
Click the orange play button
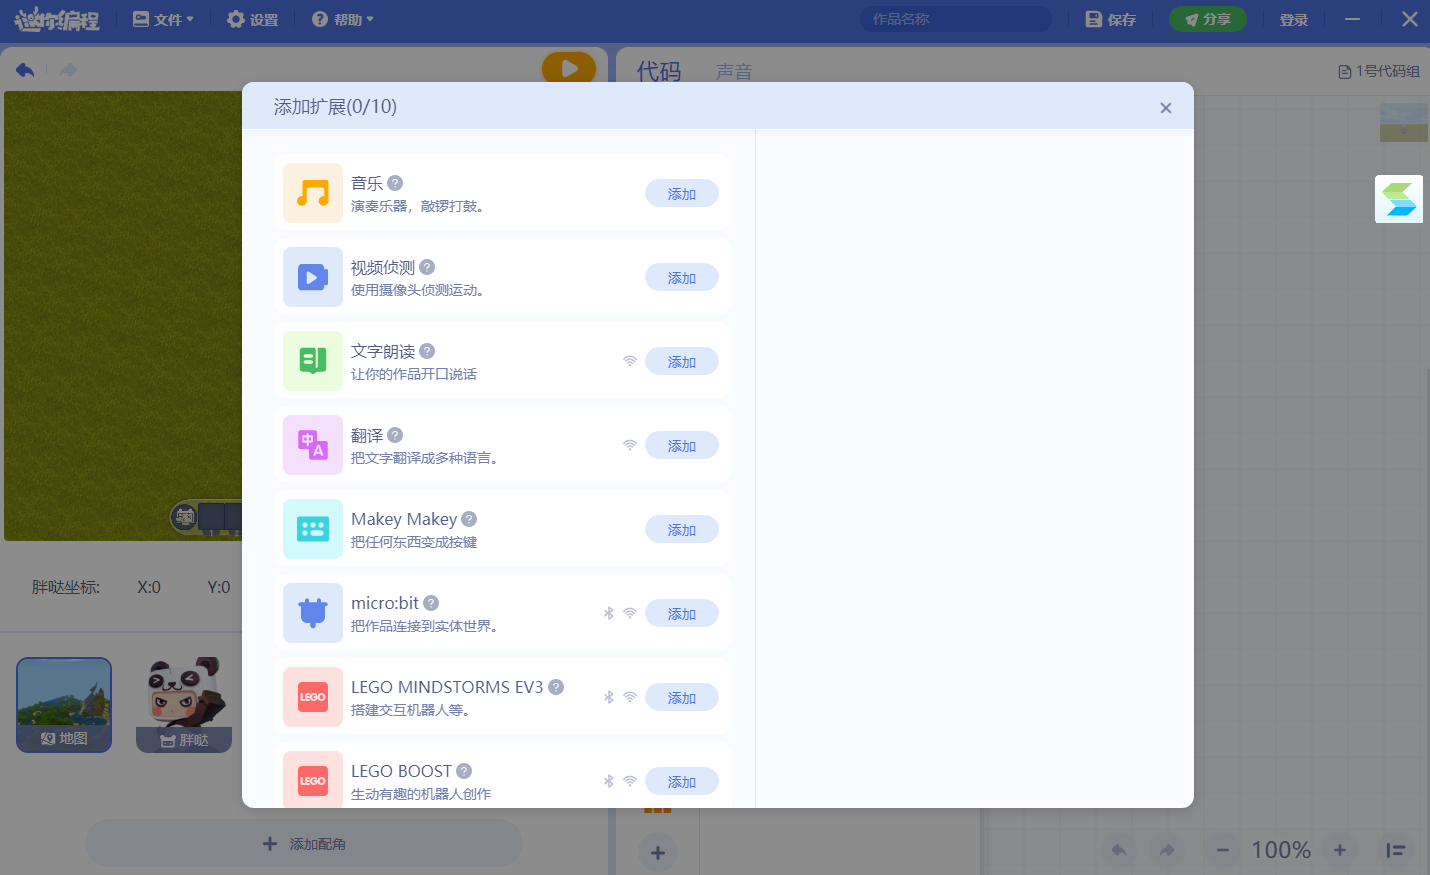[569, 68]
